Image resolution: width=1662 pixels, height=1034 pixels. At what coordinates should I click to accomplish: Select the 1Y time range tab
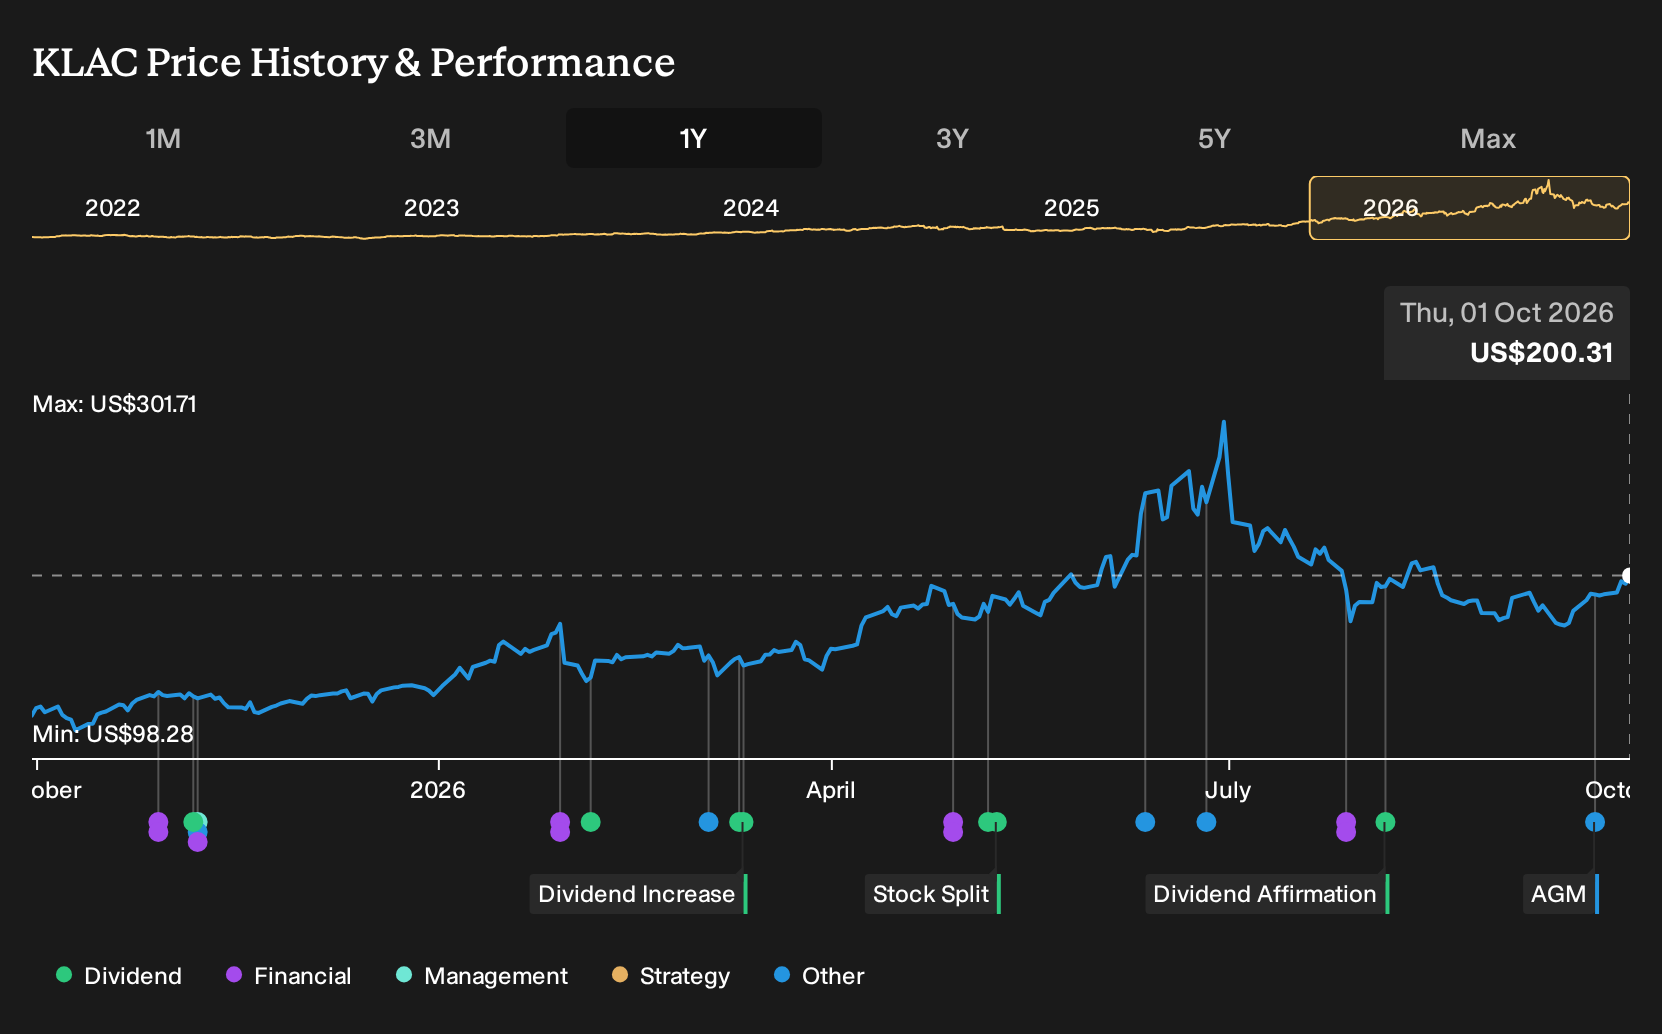coord(694,138)
